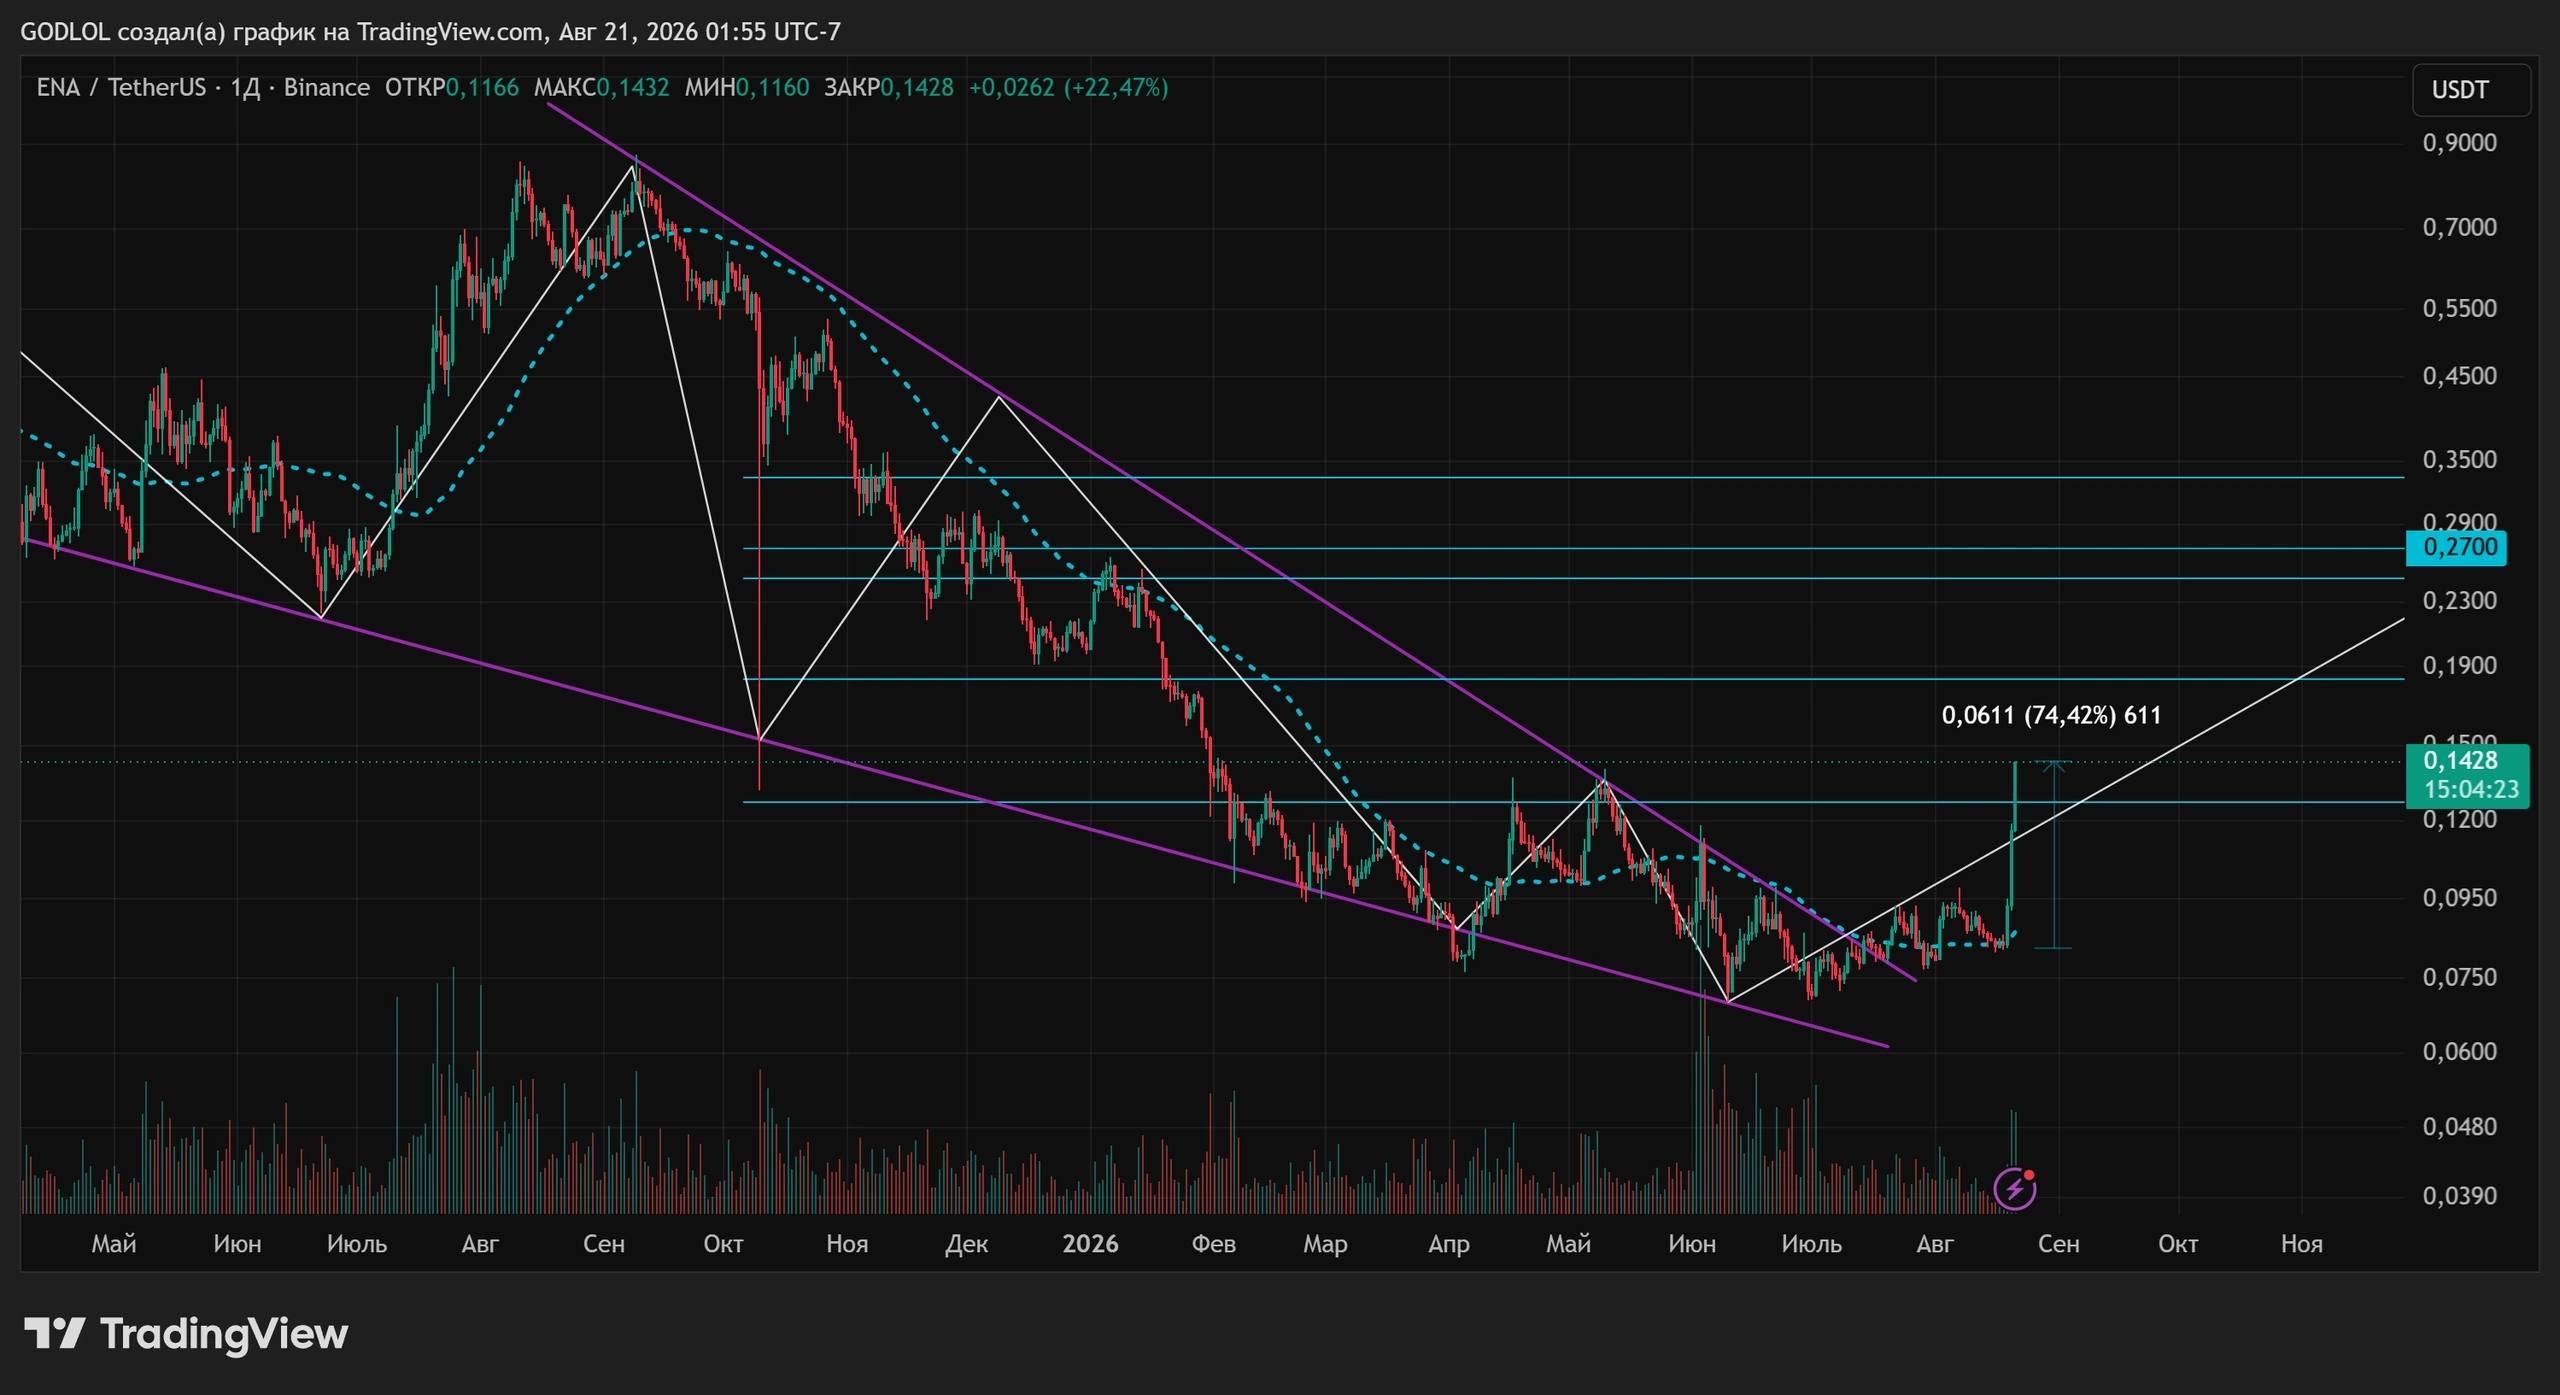Click the Апр month label on time axis
Screen dimensions: 2560x1395
1449,1244
